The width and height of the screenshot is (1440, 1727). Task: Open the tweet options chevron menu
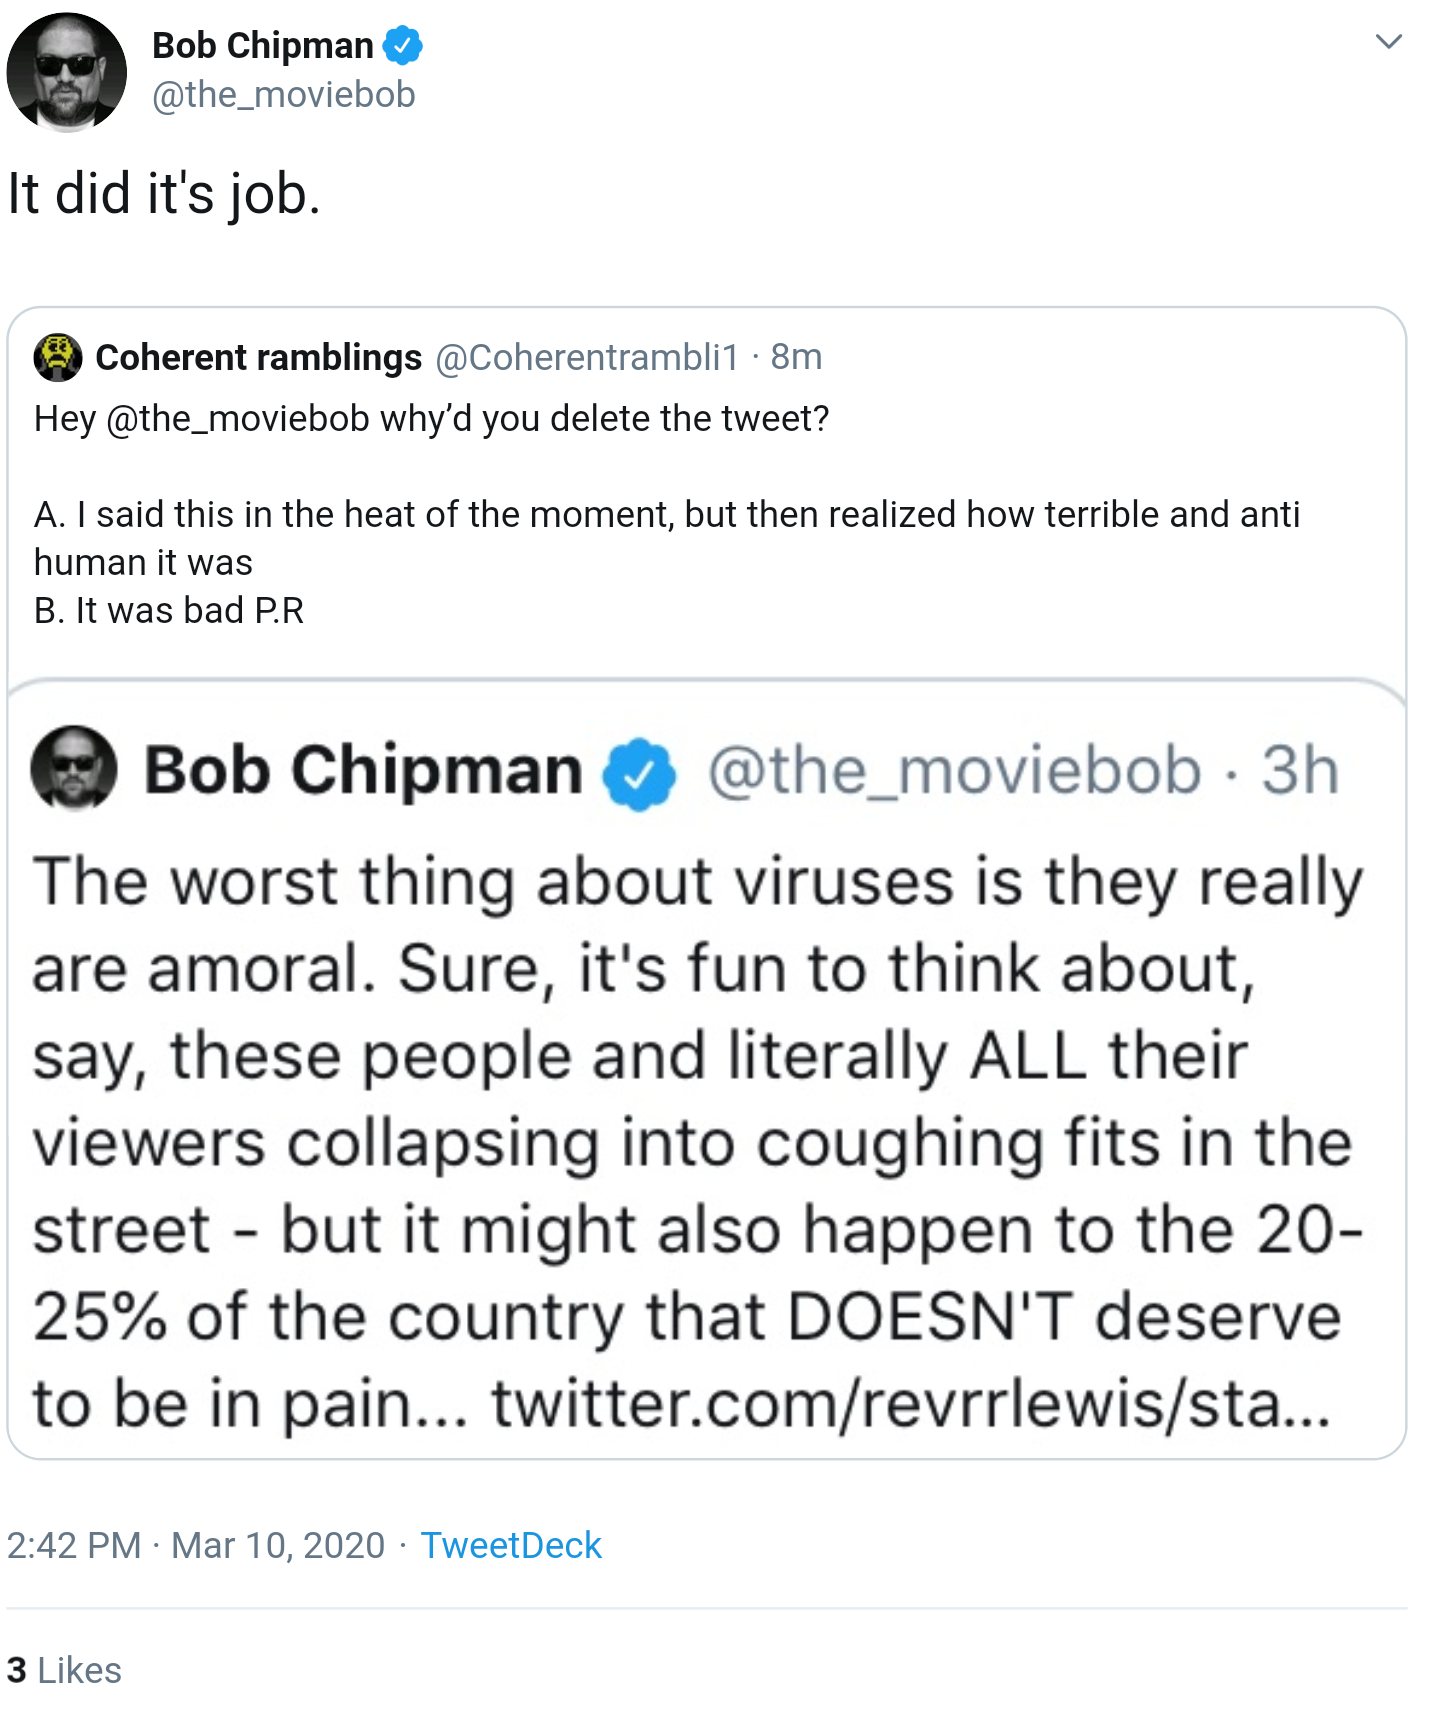[1389, 42]
